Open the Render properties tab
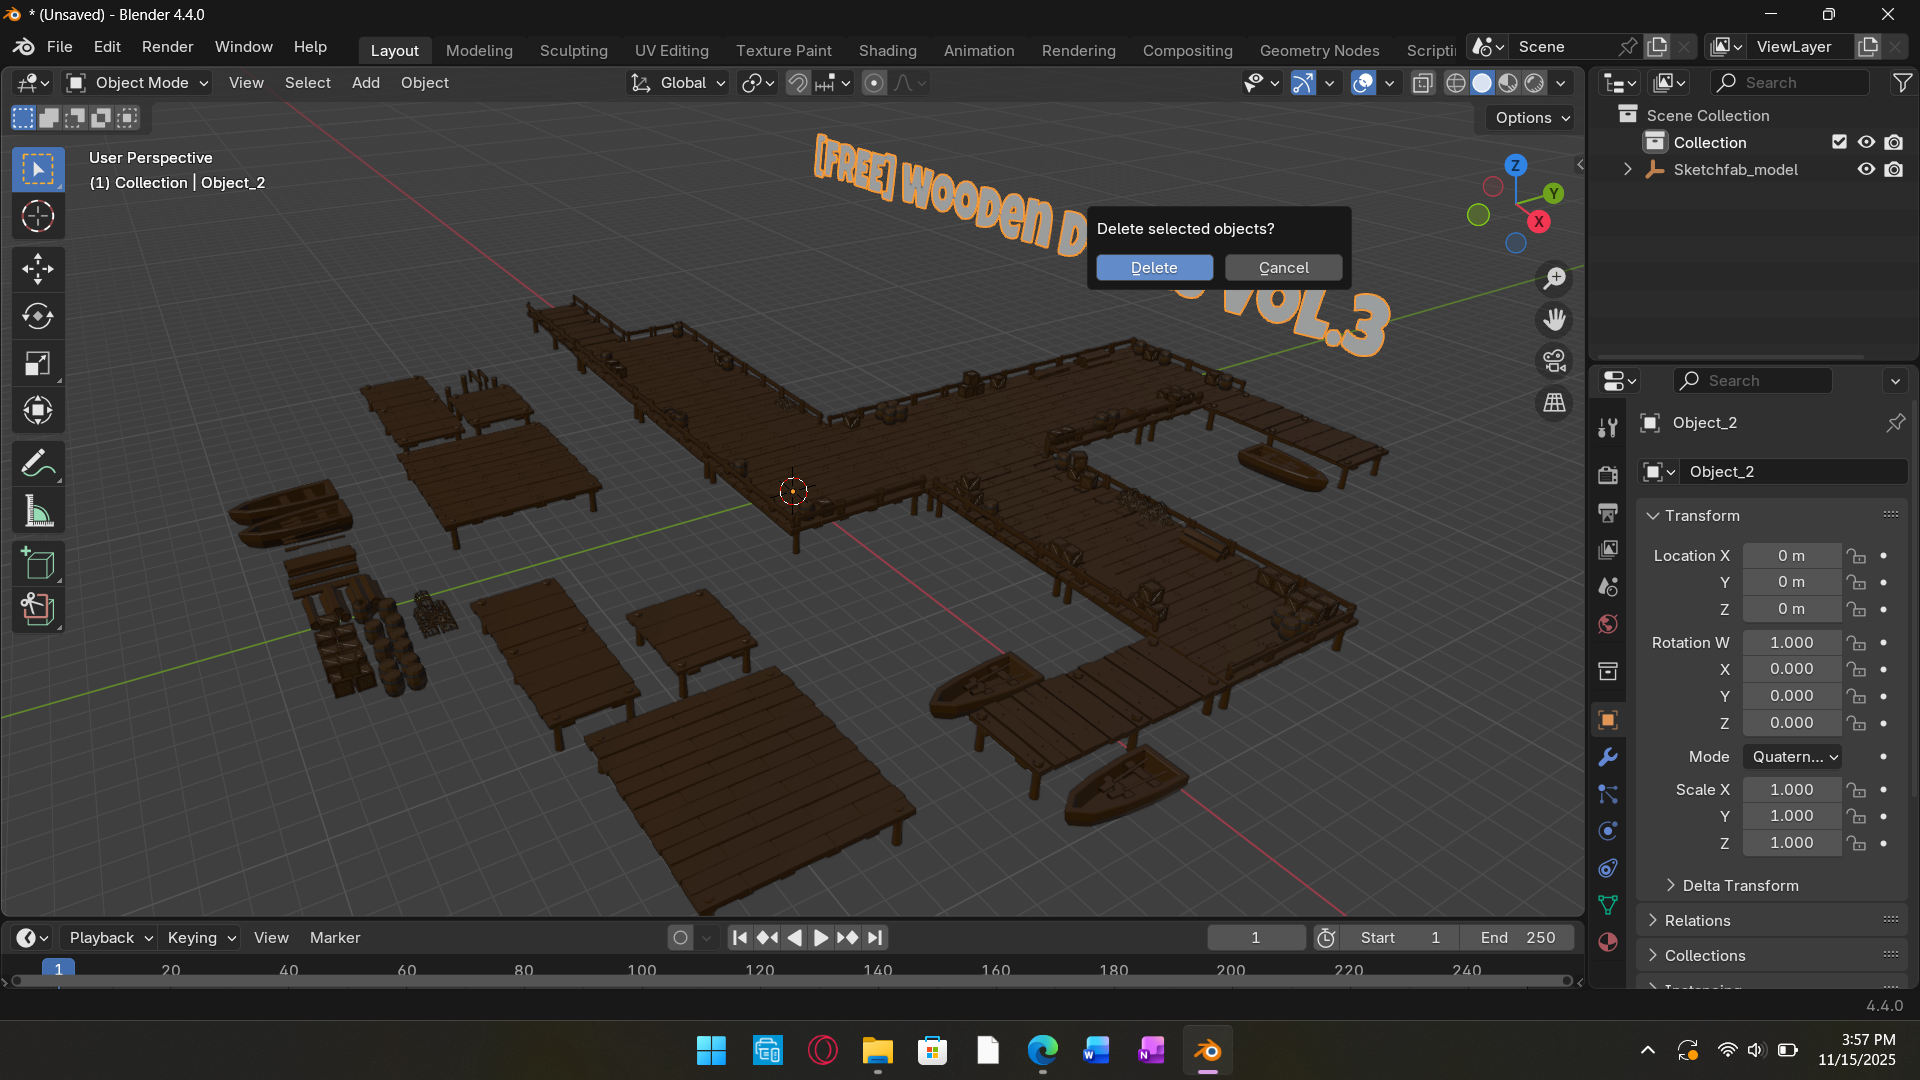The image size is (1920, 1080). pos(1608,475)
